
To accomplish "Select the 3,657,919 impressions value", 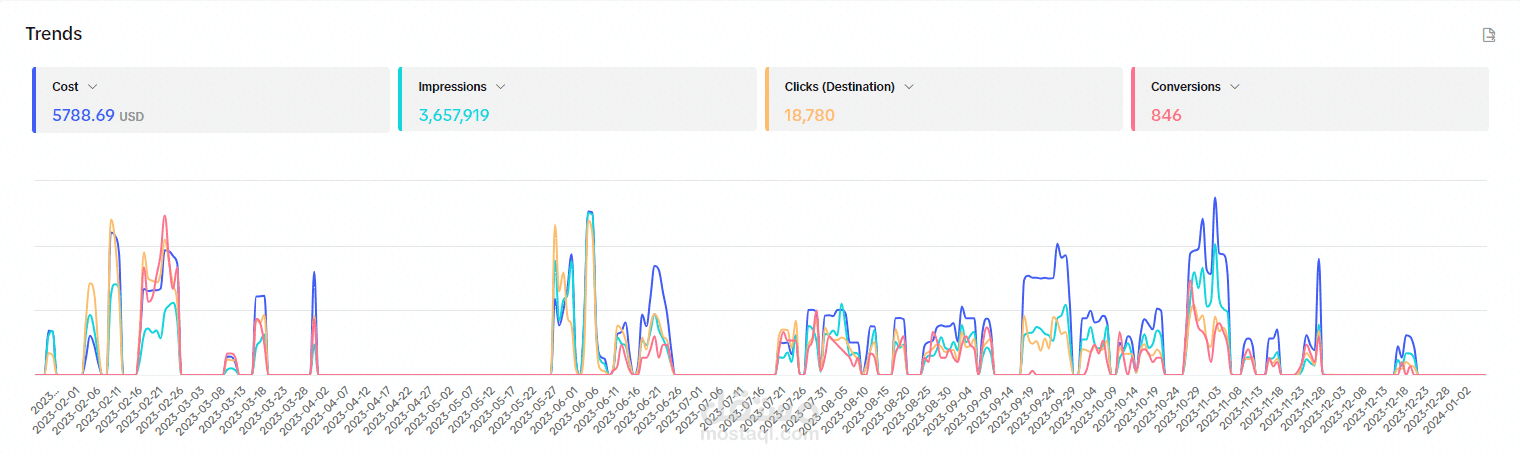I will tap(454, 115).
